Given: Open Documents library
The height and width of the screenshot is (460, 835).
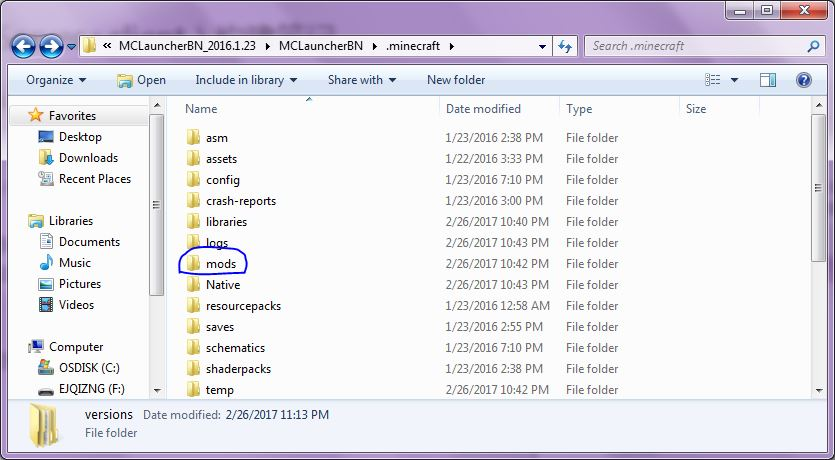Looking at the screenshot, I should click(89, 242).
